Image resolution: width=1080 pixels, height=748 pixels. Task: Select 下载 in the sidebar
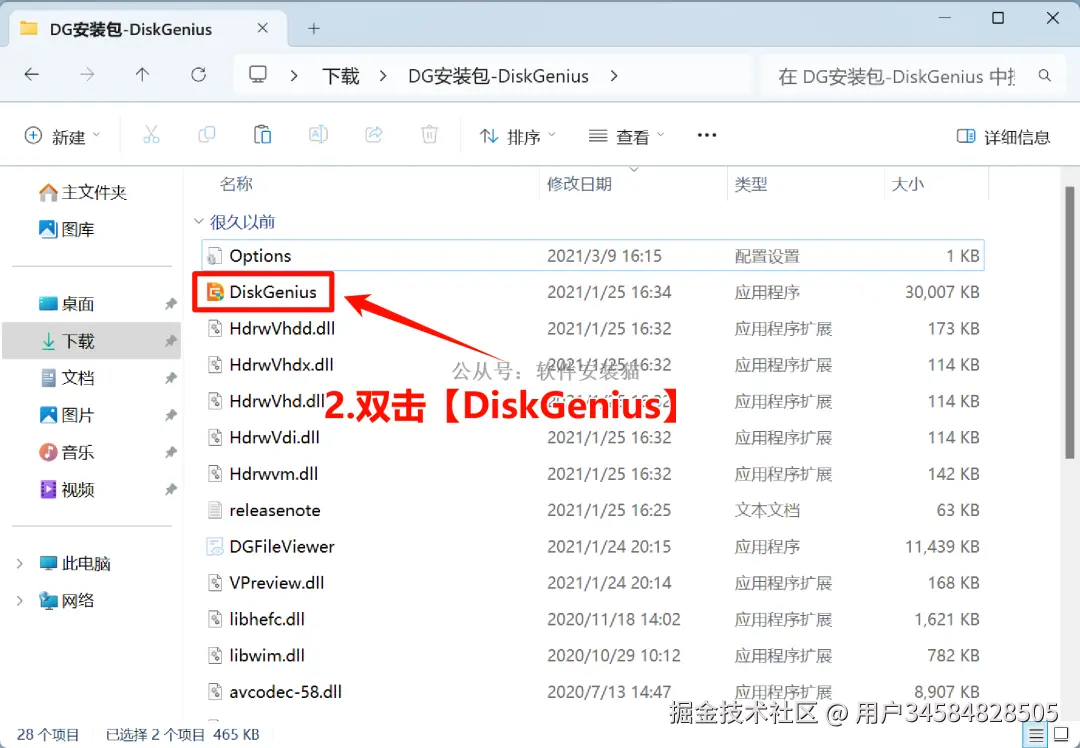(92, 341)
